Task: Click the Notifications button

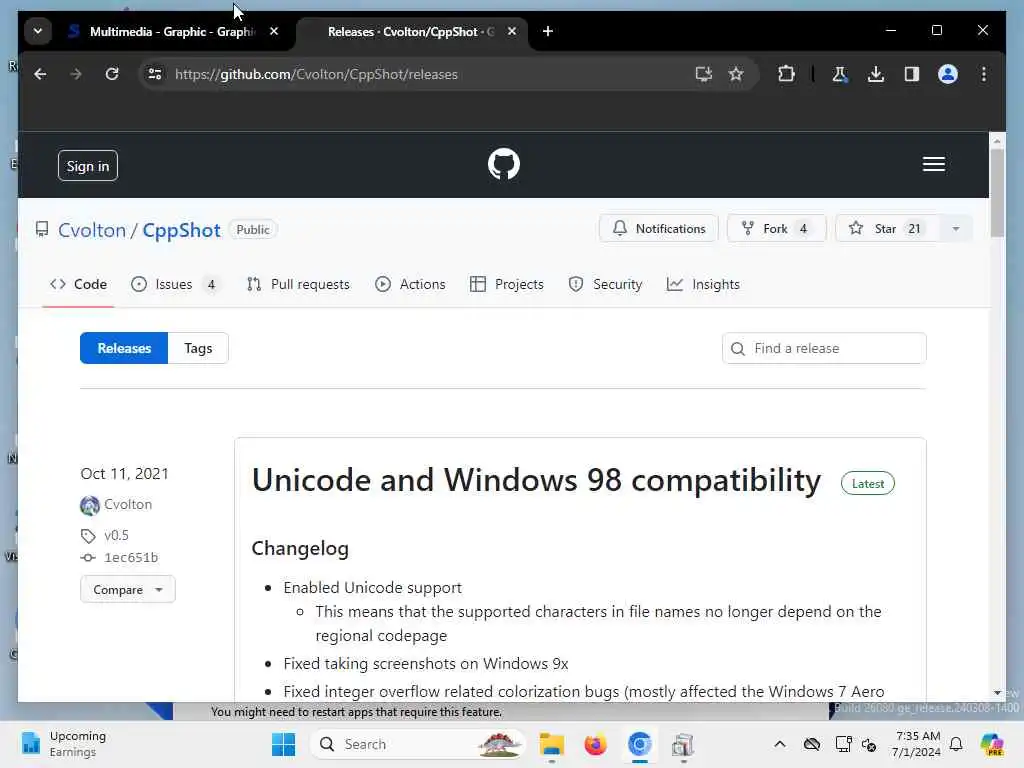Action: pyautogui.click(x=658, y=229)
